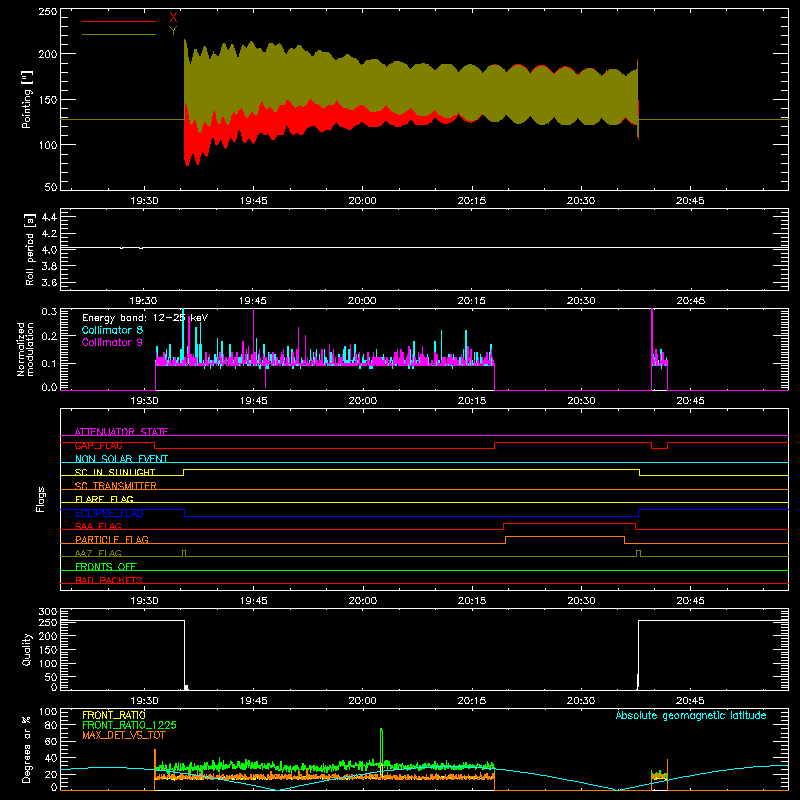This screenshot has height=800, width=800.
Task: Select the NON_SOLAR_EVENT flag label
Action: (121, 459)
